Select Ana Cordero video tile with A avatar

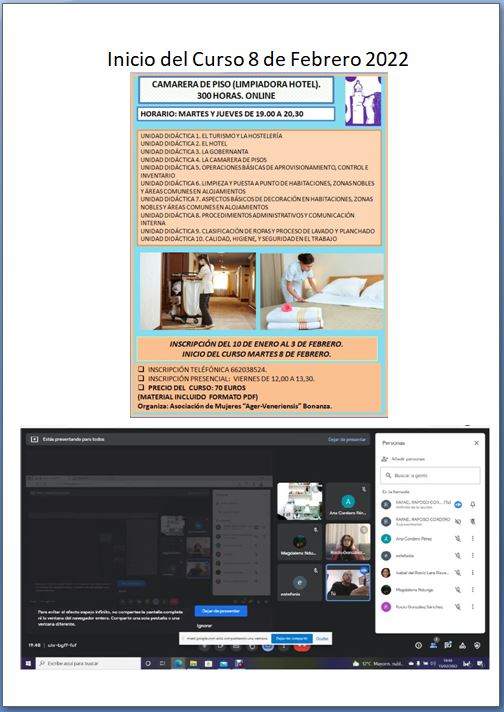(x=348, y=501)
